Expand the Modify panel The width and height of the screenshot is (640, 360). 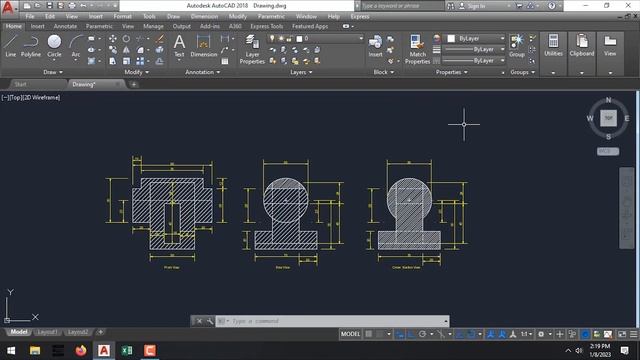[136, 72]
